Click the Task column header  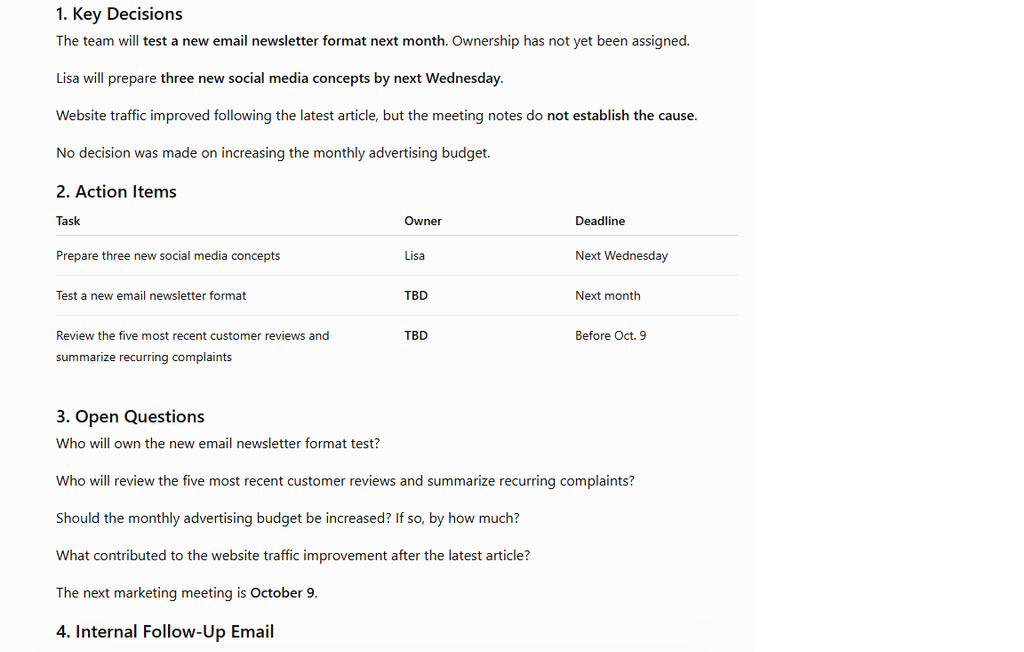coord(68,221)
